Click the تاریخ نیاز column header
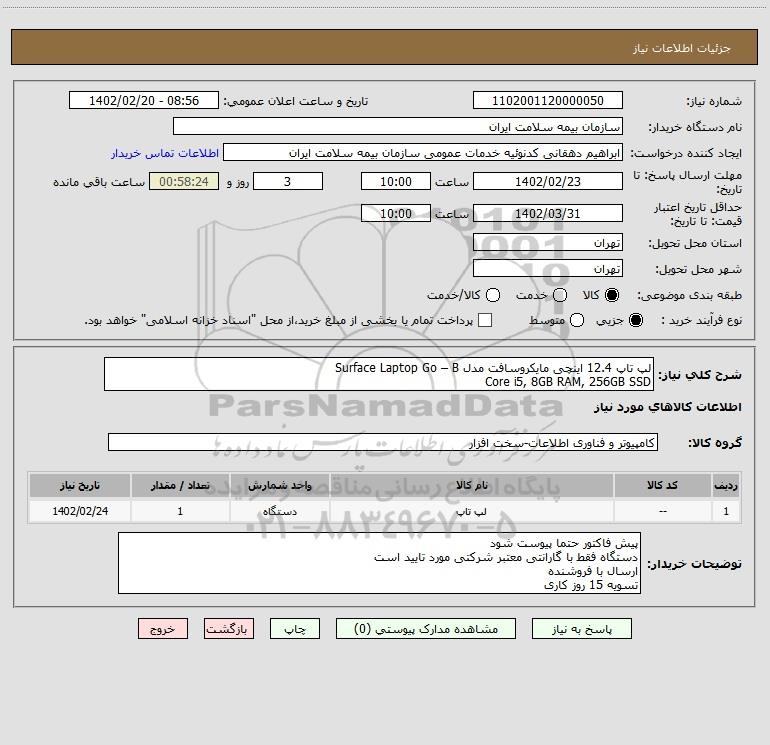770x745 pixels. [80, 485]
